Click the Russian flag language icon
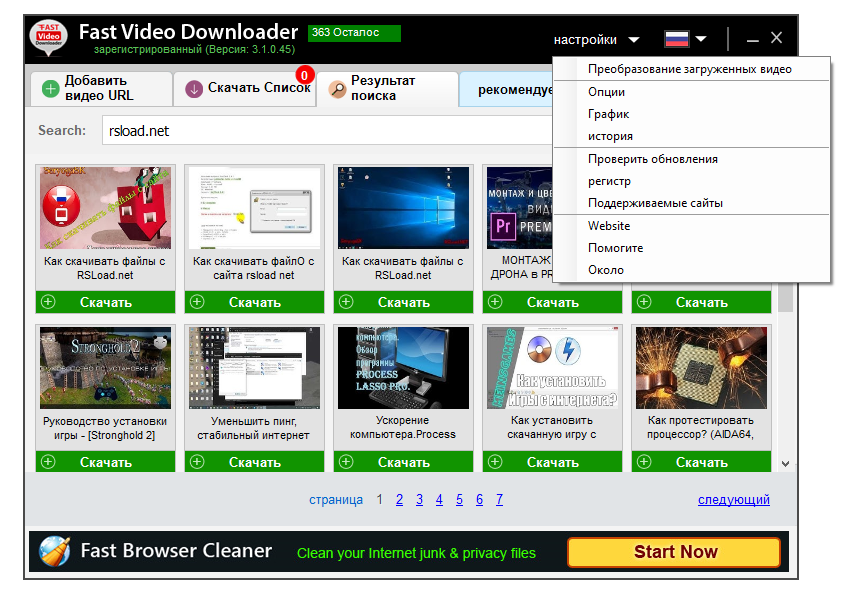 click(677, 39)
